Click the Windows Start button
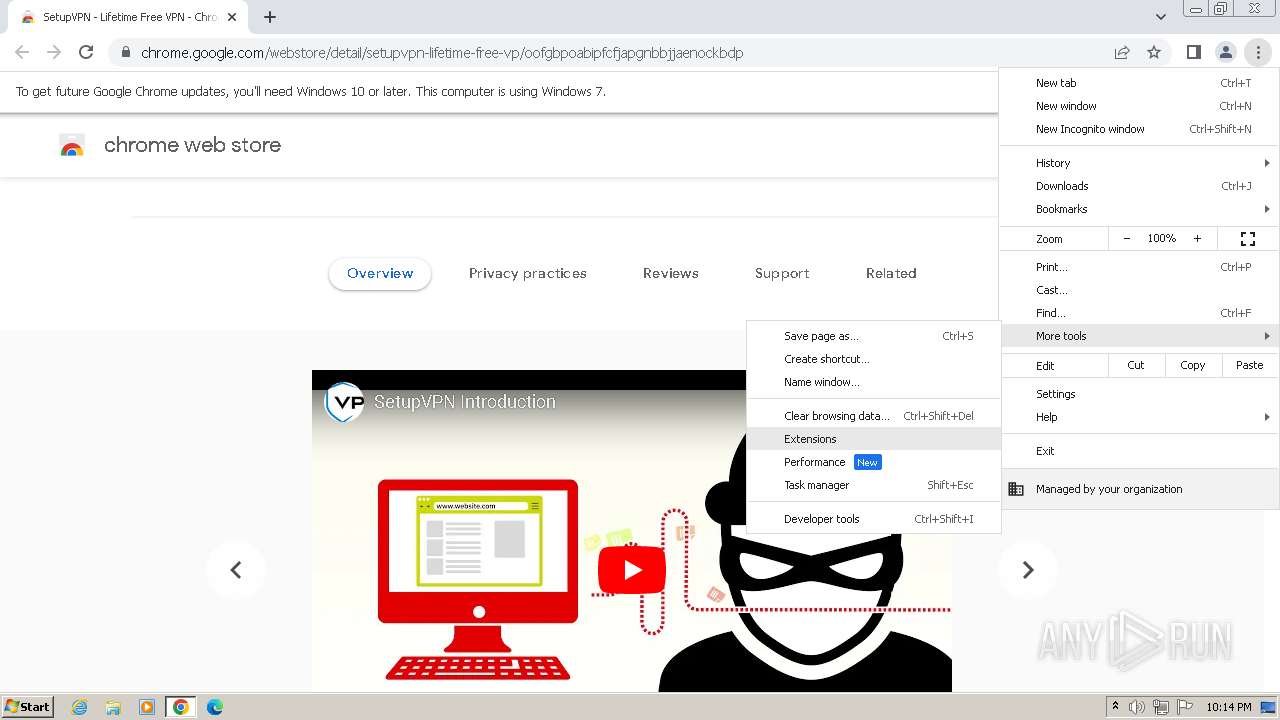 pyautogui.click(x=28, y=706)
